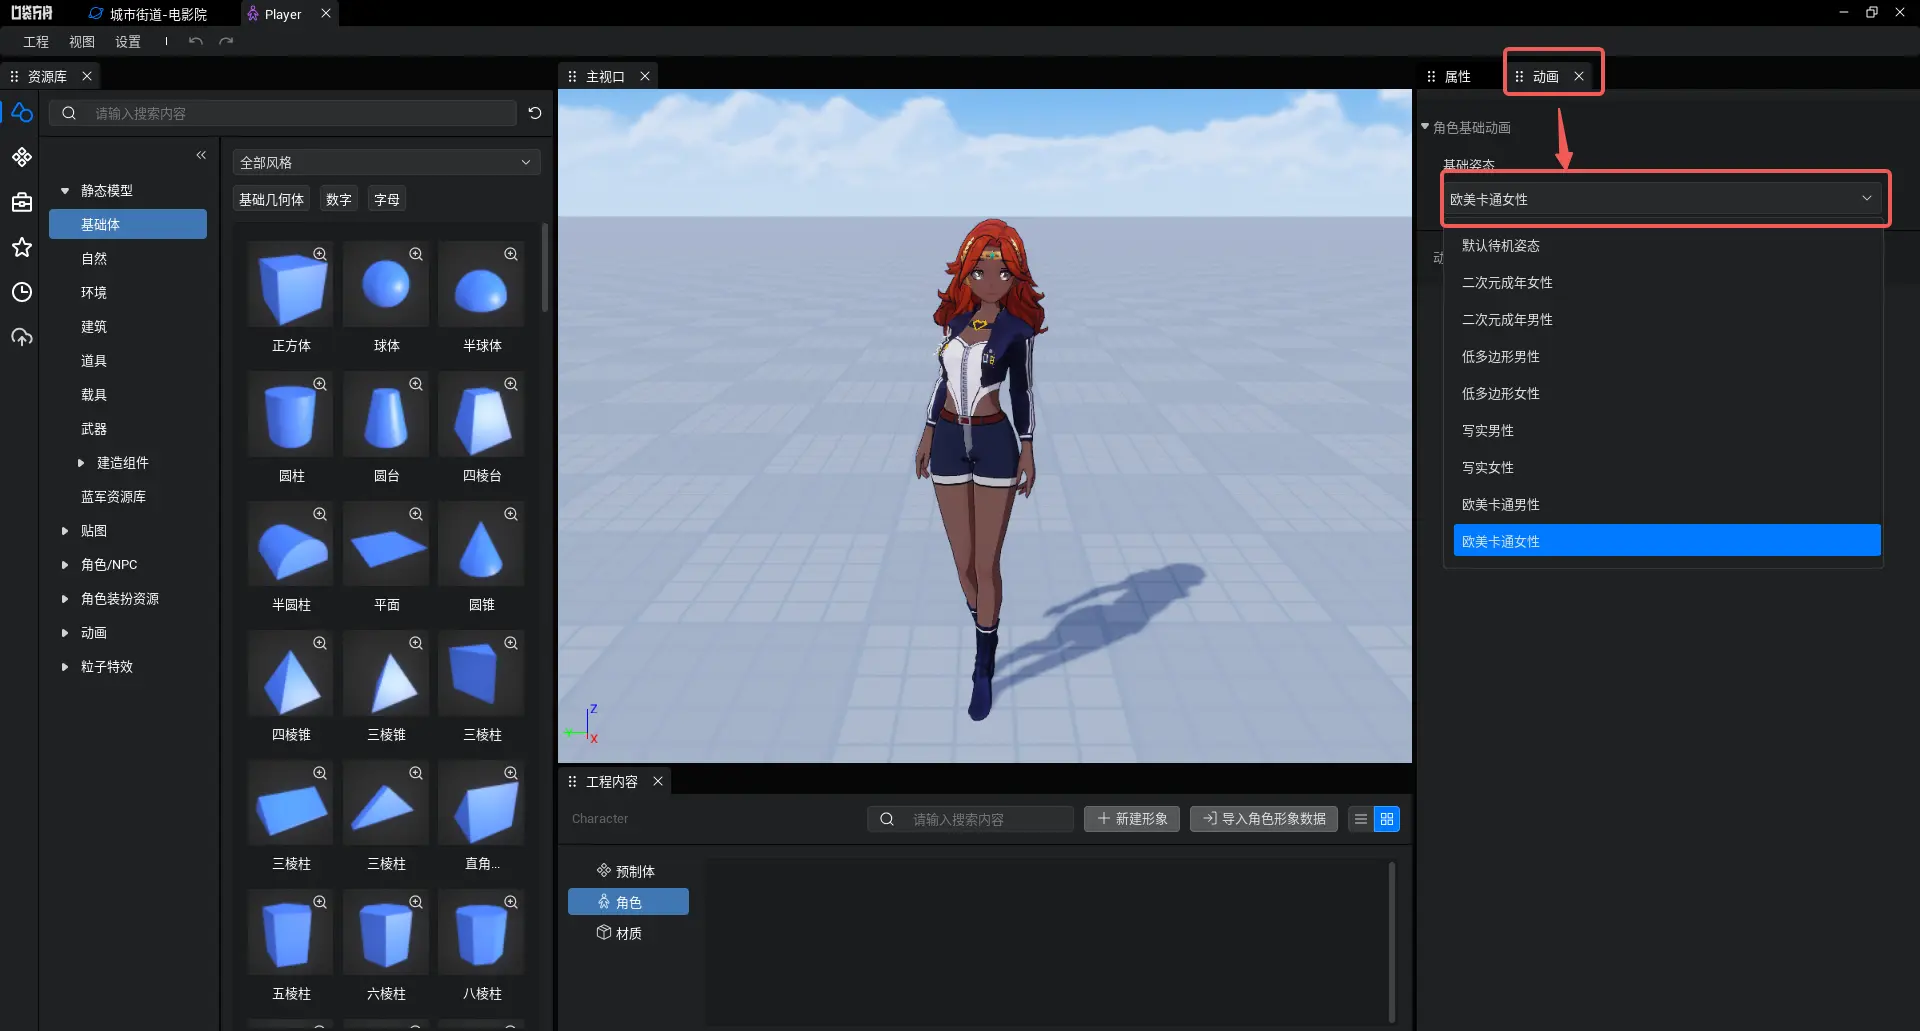Open the 视图 menu
Screen dimensions: 1920x1031
pos(82,41)
